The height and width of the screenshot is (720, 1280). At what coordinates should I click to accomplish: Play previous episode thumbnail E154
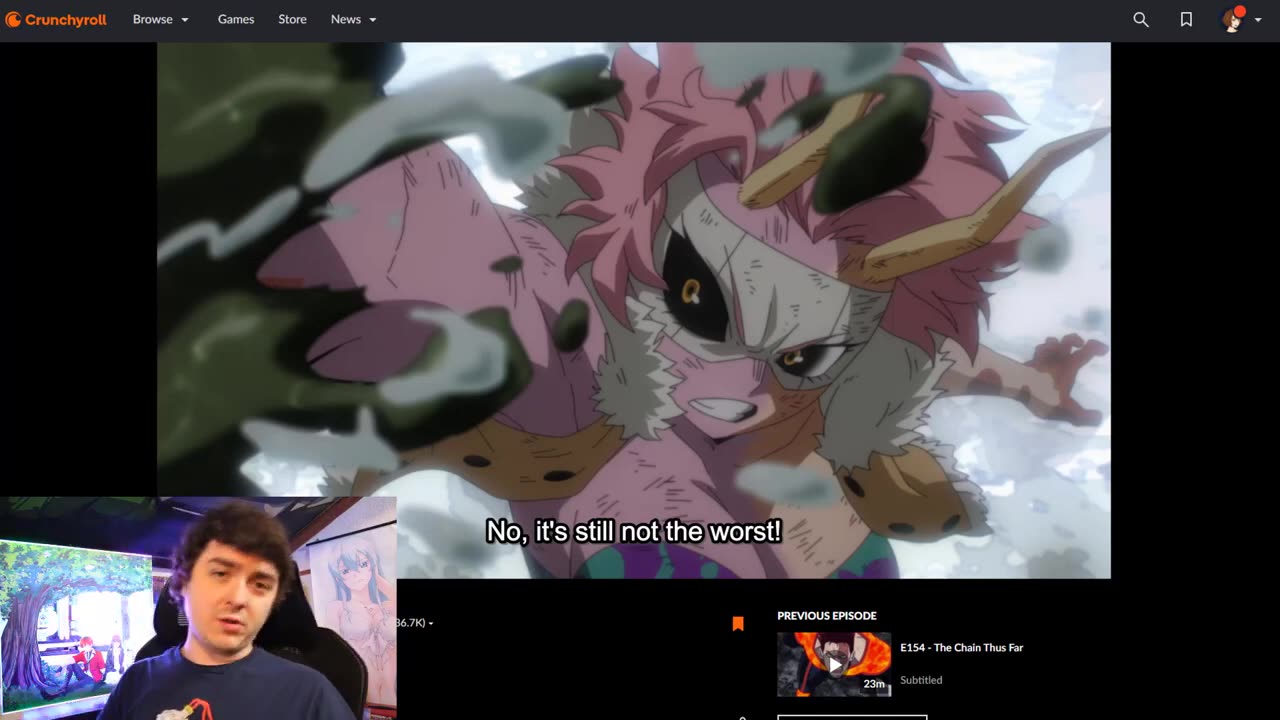tap(834, 664)
